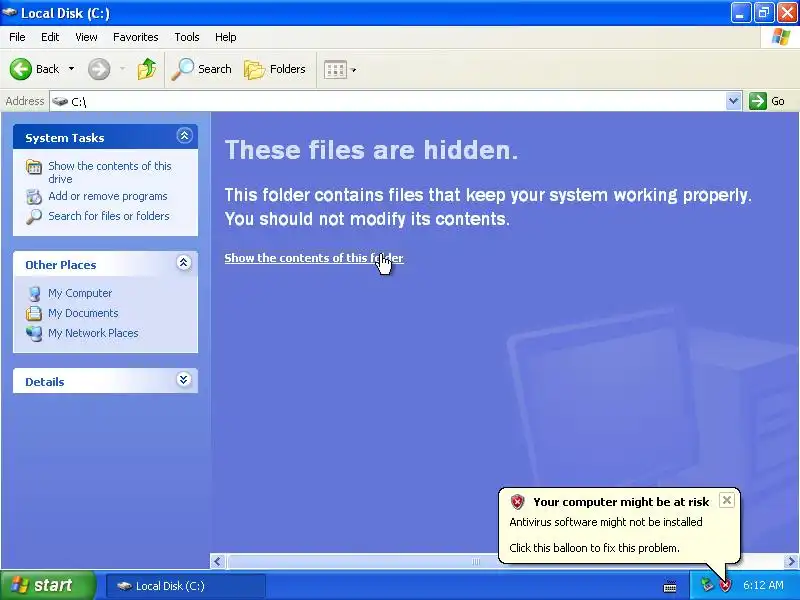Open My Network Places link
800x600 pixels.
(x=93, y=333)
